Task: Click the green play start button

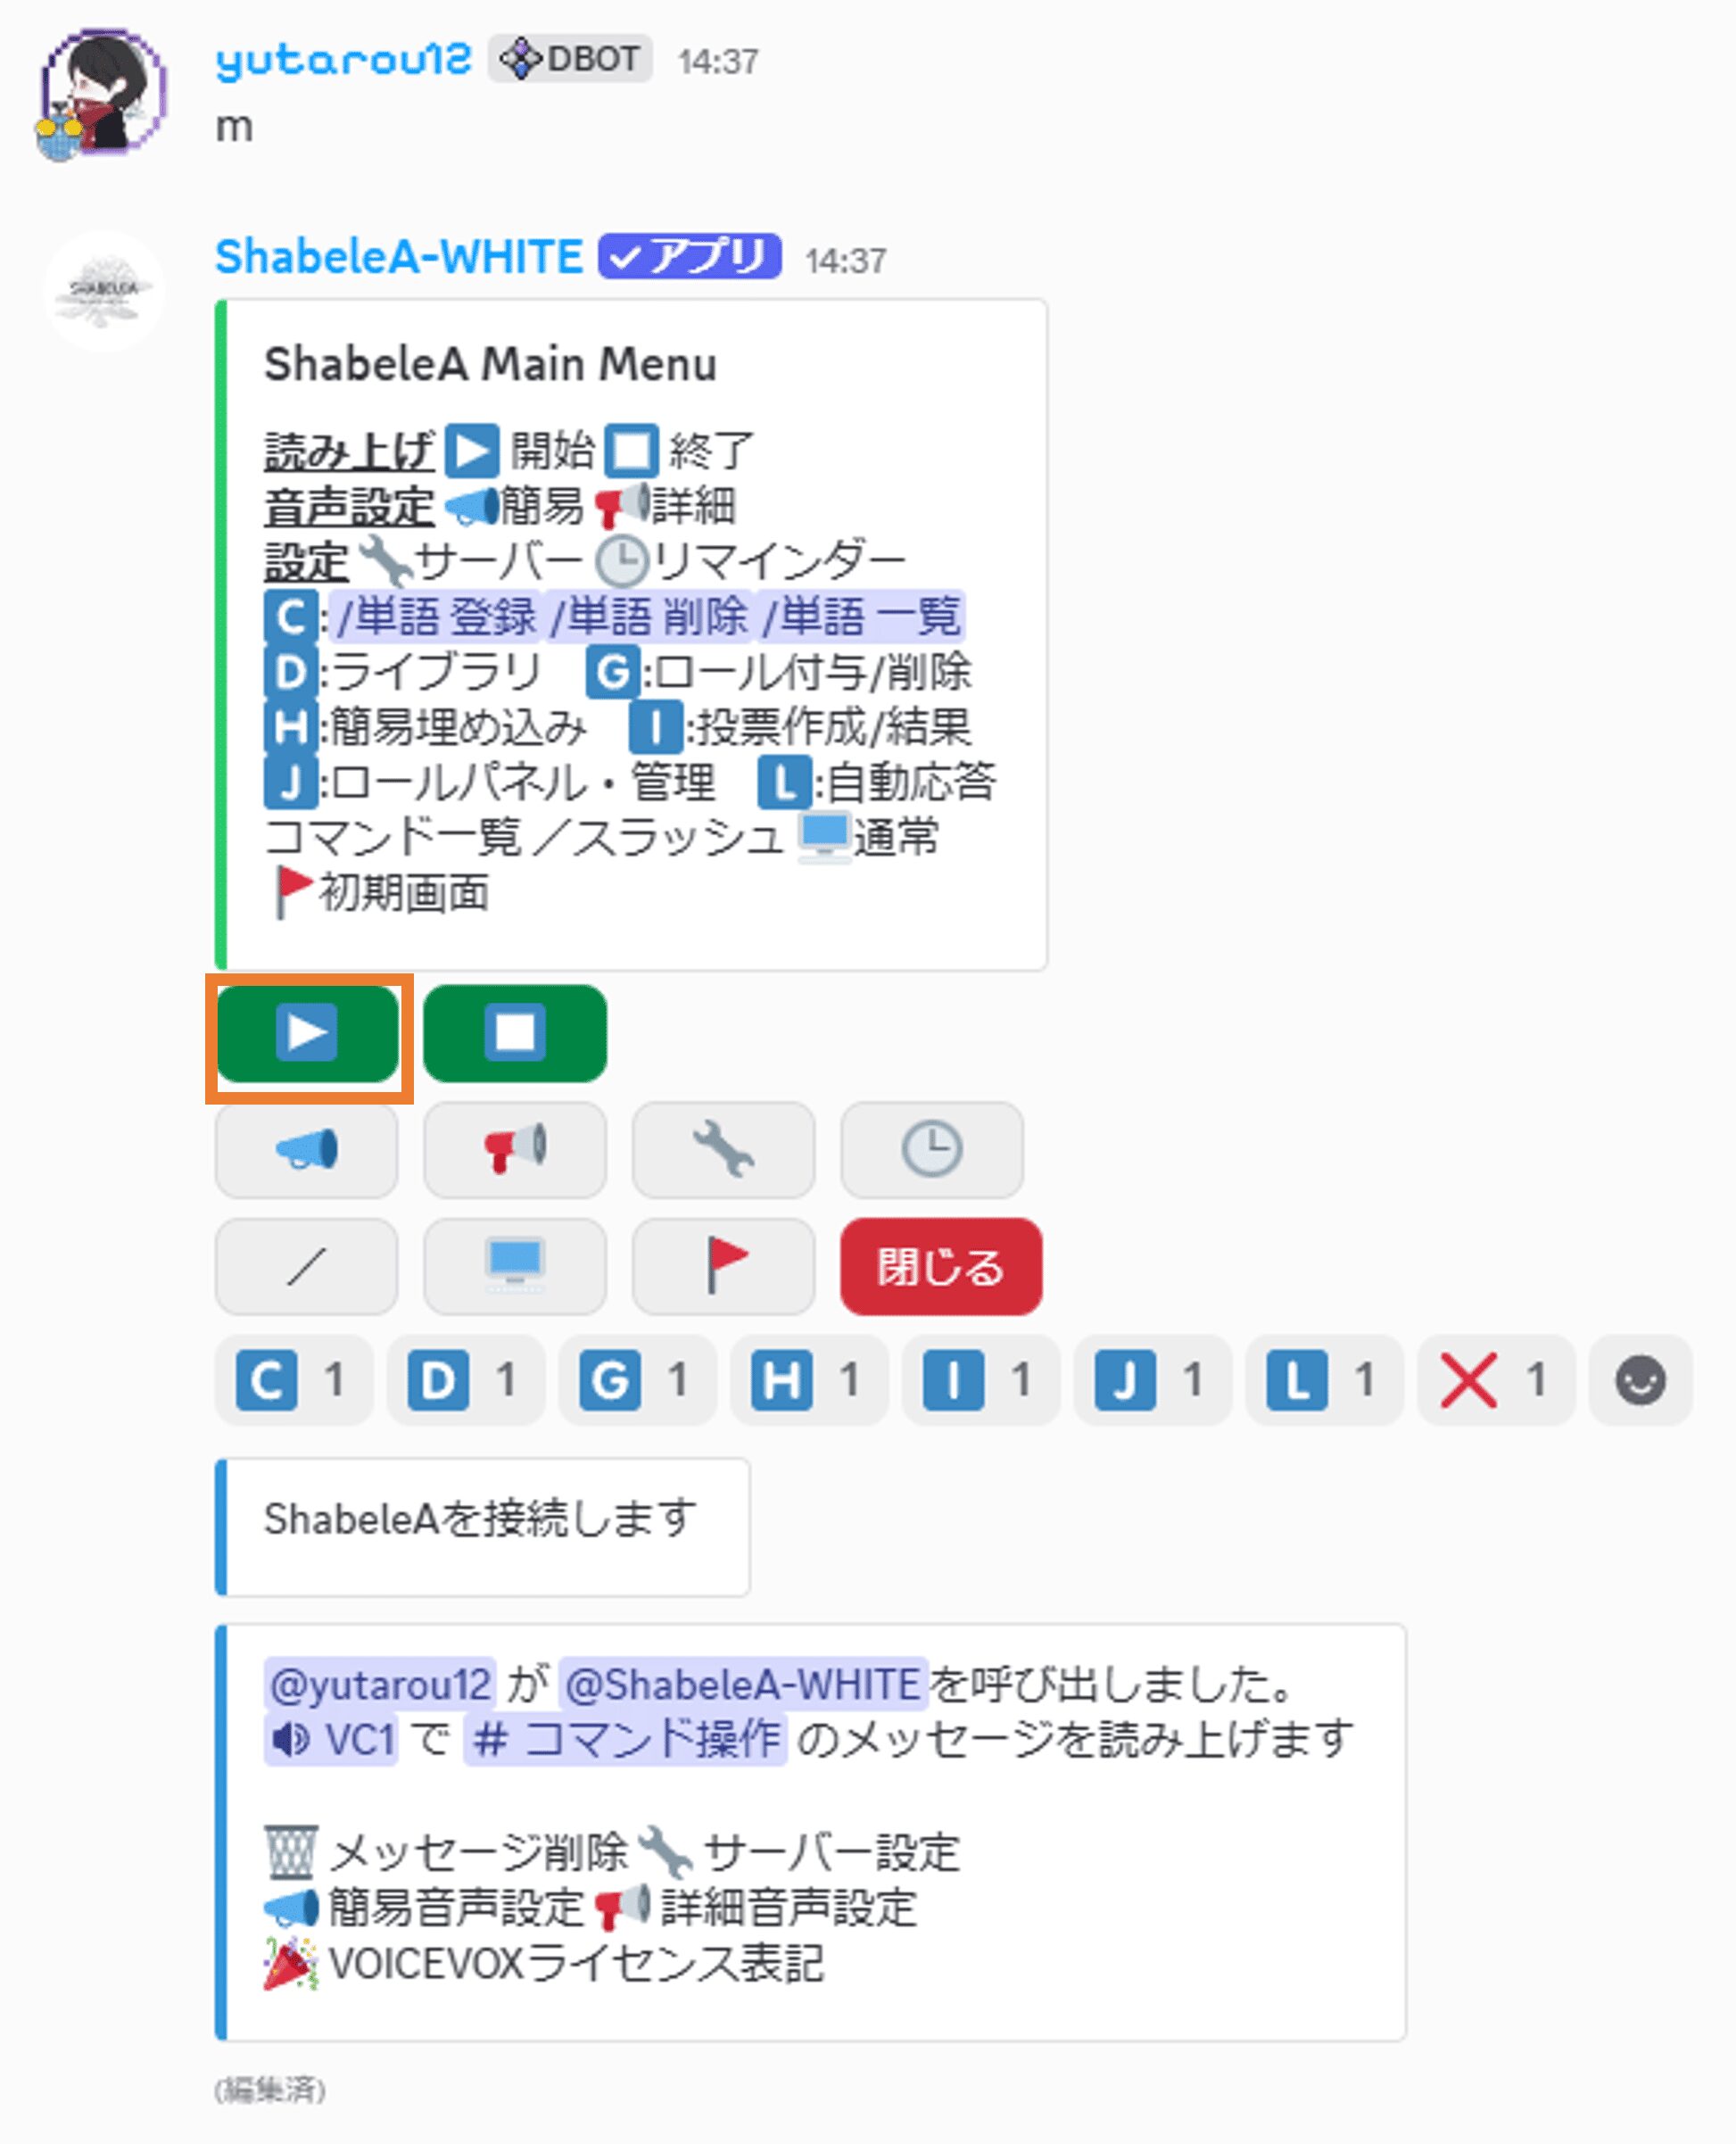Action: point(307,1033)
